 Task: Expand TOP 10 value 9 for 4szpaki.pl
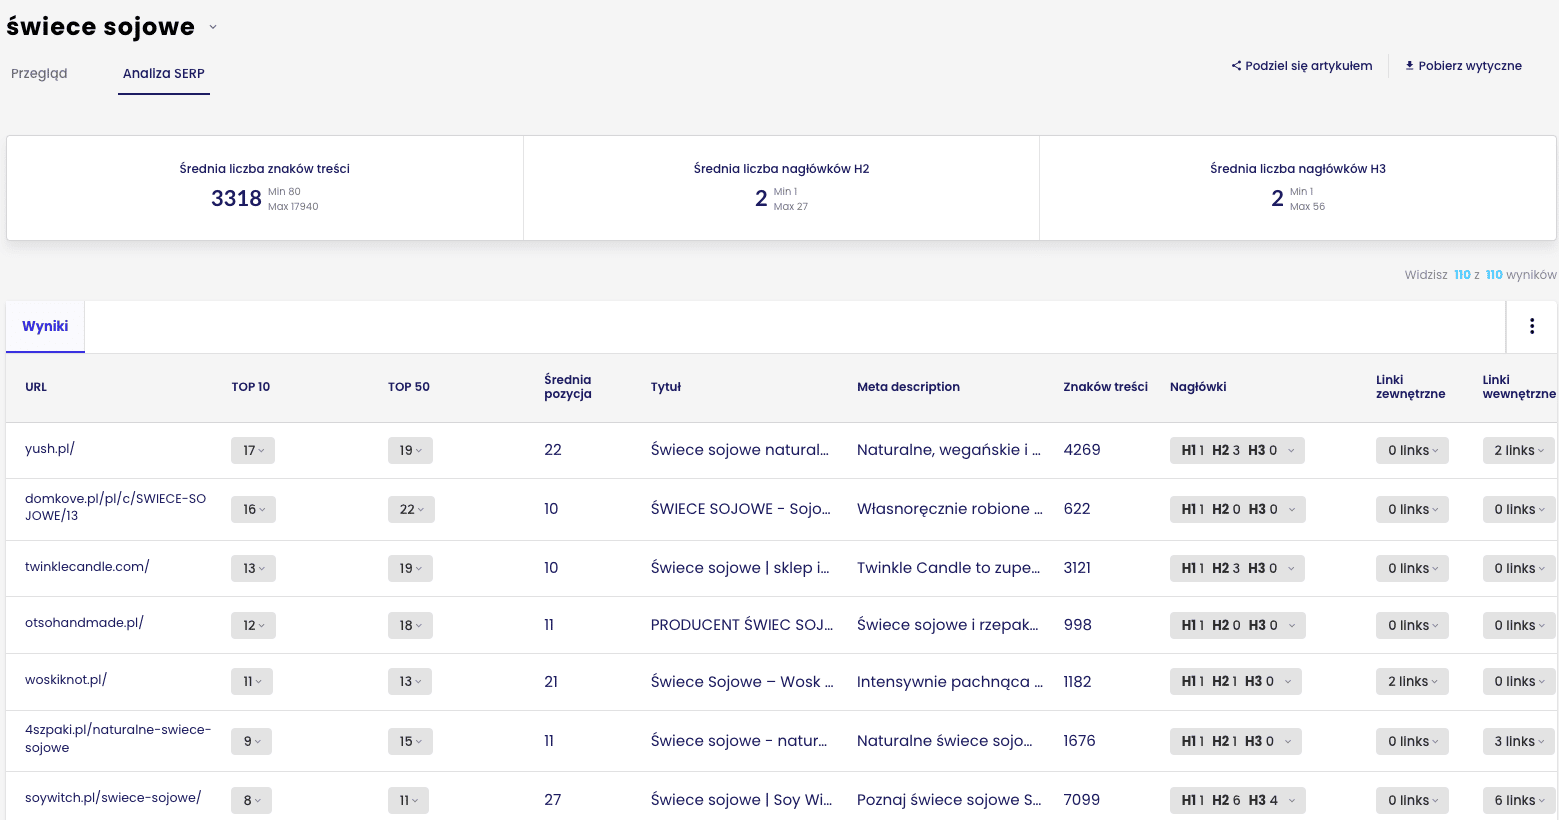(x=251, y=741)
